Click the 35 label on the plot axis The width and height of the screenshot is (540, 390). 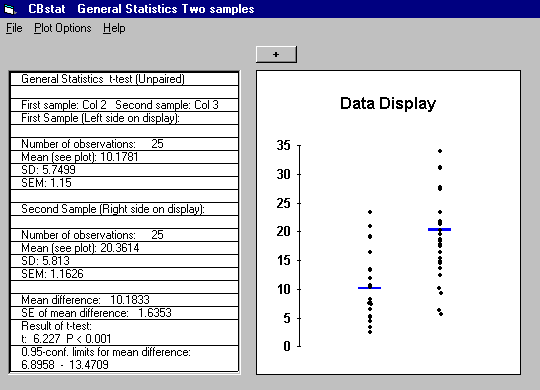[283, 145]
